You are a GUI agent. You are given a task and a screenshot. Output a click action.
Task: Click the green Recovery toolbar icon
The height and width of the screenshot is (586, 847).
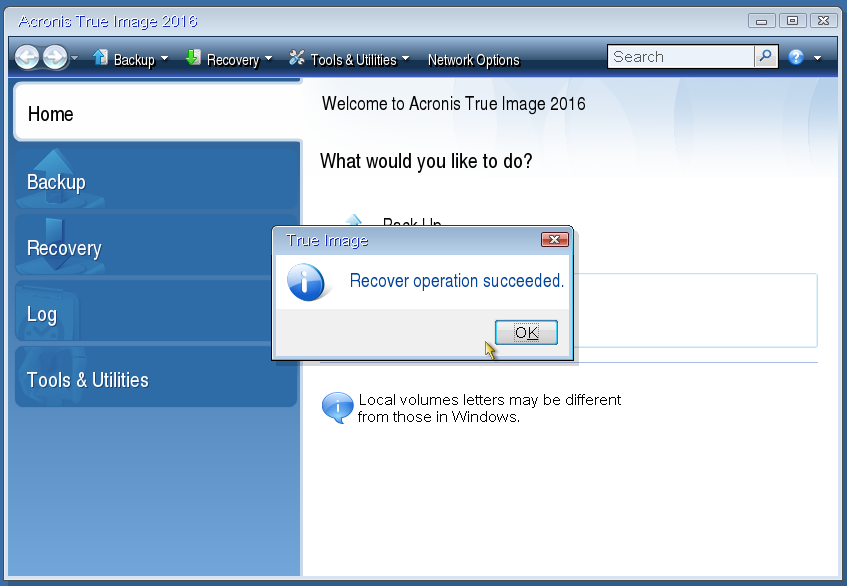[x=193, y=57]
